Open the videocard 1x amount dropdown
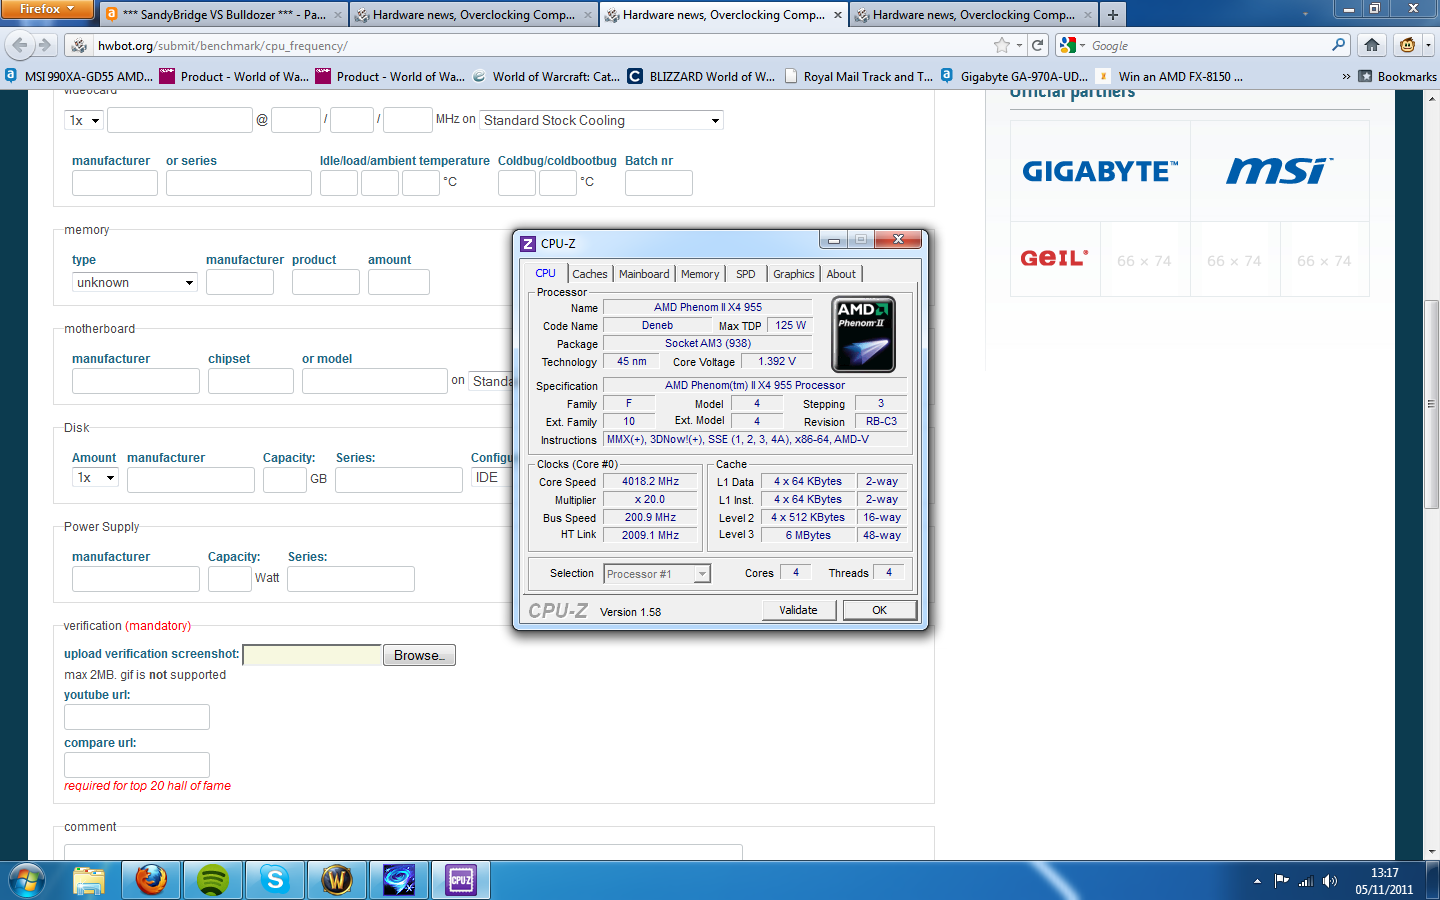 pos(84,120)
